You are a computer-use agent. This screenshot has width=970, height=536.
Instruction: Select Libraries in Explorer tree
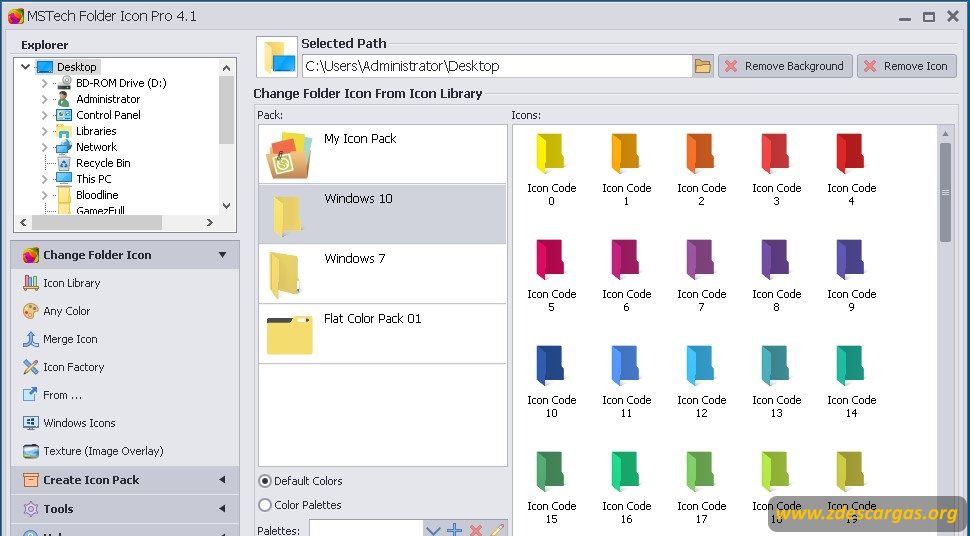96,131
